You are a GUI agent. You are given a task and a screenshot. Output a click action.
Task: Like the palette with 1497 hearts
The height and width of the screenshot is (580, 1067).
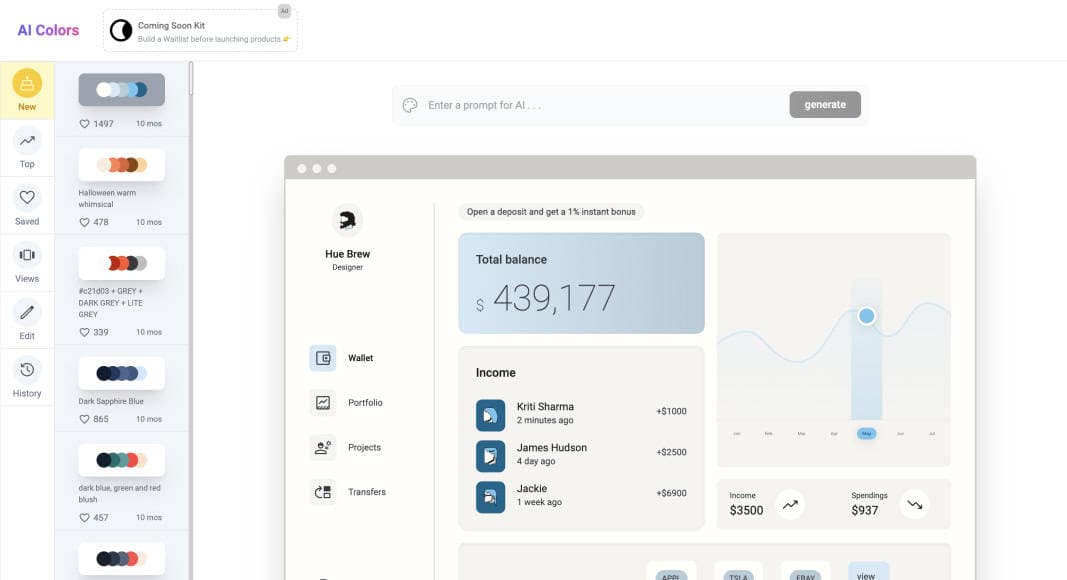pos(85,124)
